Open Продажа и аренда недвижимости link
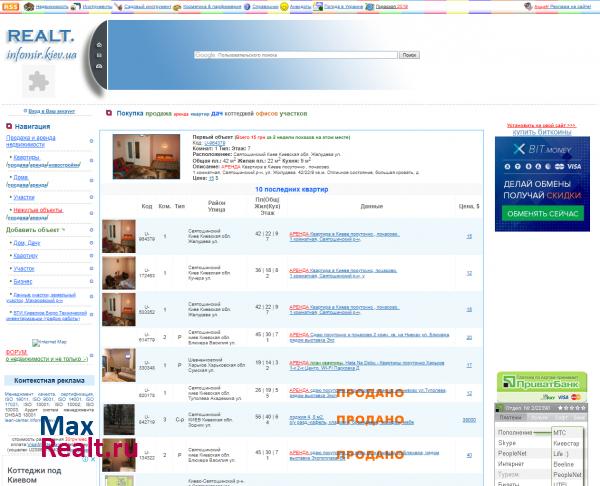Viewport: 600px width, 486px height. click(x=31, y=141)
